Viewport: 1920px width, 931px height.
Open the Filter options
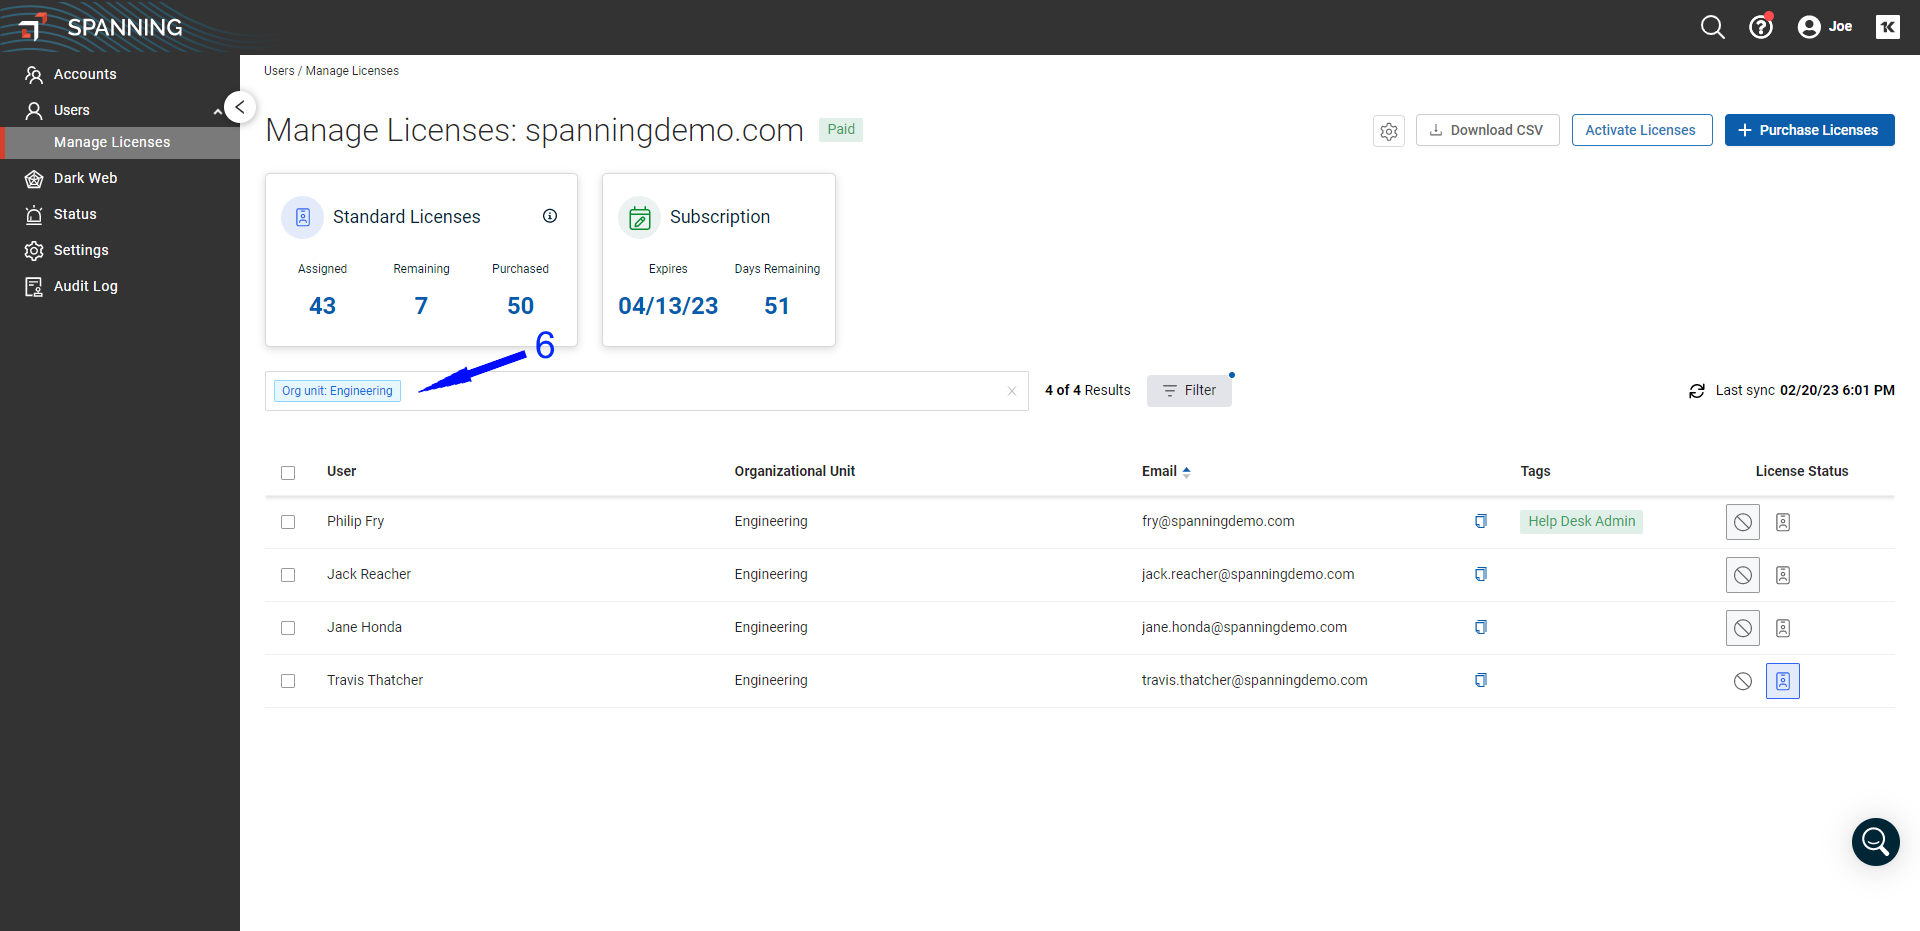tap(1189, 391)
